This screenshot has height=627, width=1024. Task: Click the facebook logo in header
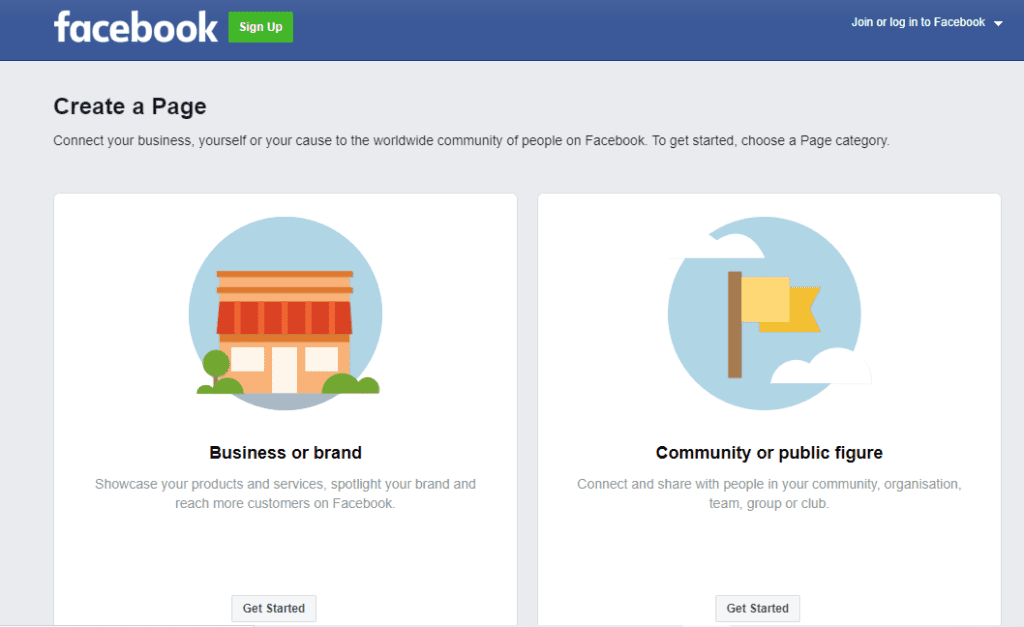coord(136,27)
